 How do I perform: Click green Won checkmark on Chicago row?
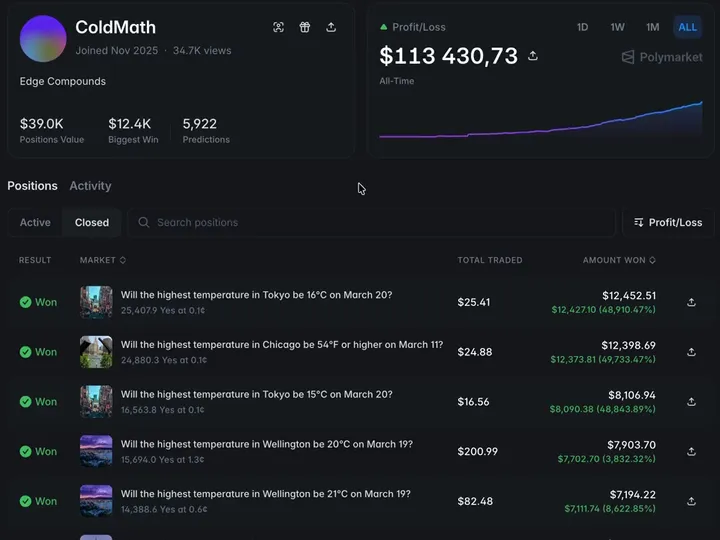tap(26, 352)
